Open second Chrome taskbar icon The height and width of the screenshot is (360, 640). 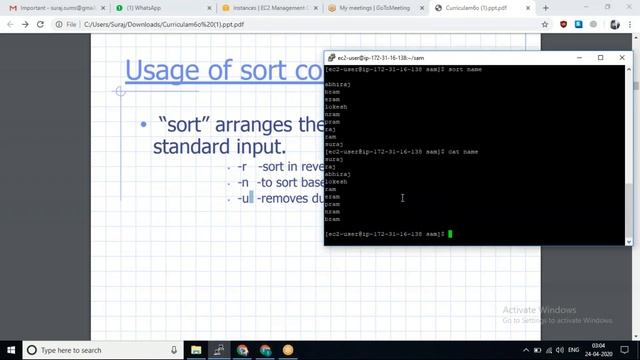(265, 350)
